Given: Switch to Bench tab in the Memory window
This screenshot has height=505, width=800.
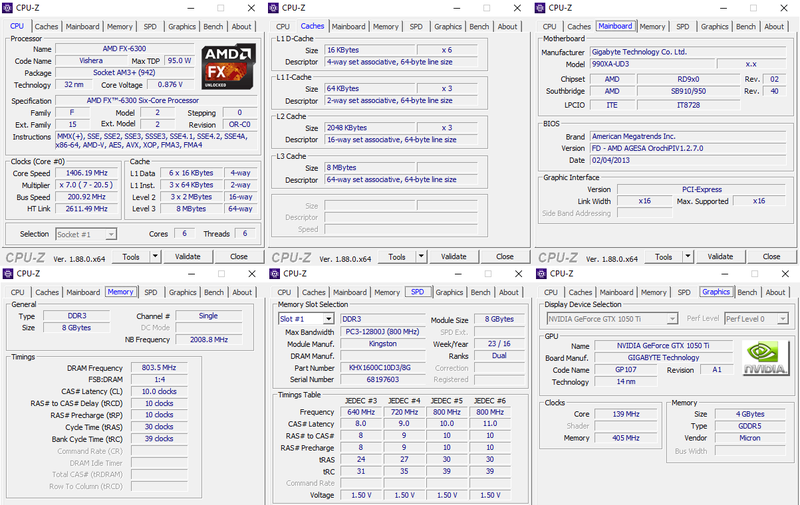Looking at the screenshot, I should click(x=213, y=292).
